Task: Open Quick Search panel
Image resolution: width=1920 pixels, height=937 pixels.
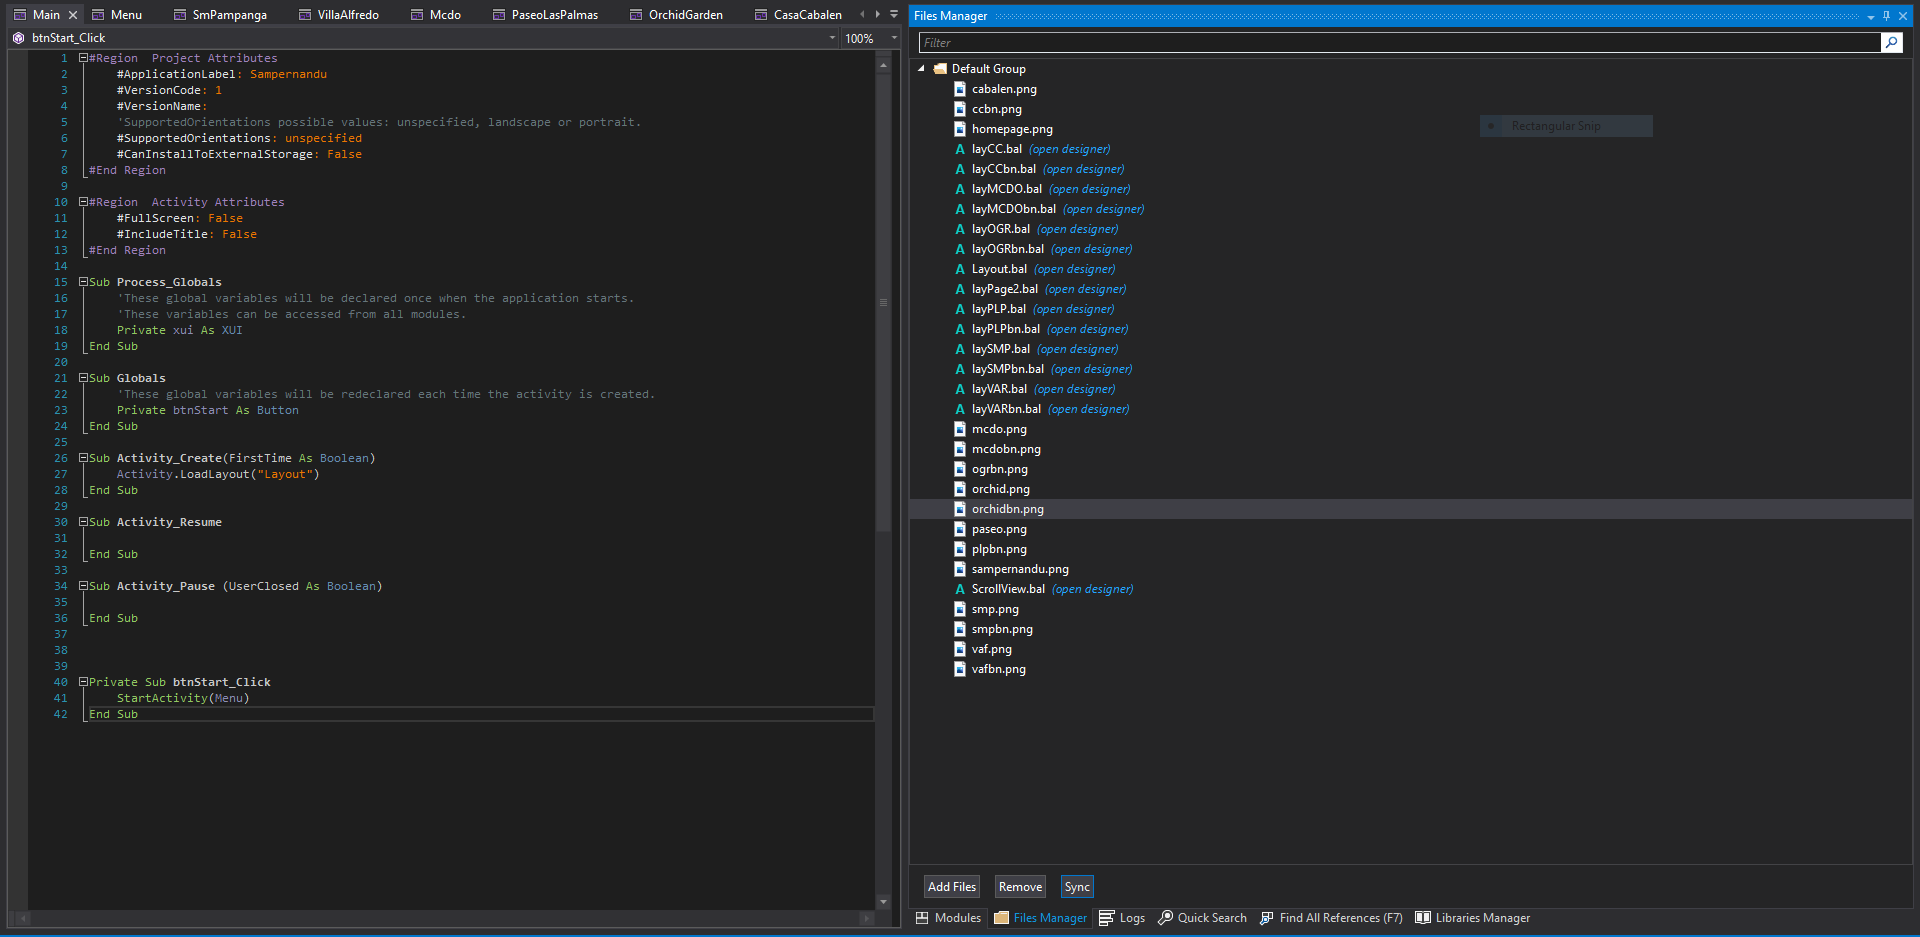Action: (x=1203, y=918)
